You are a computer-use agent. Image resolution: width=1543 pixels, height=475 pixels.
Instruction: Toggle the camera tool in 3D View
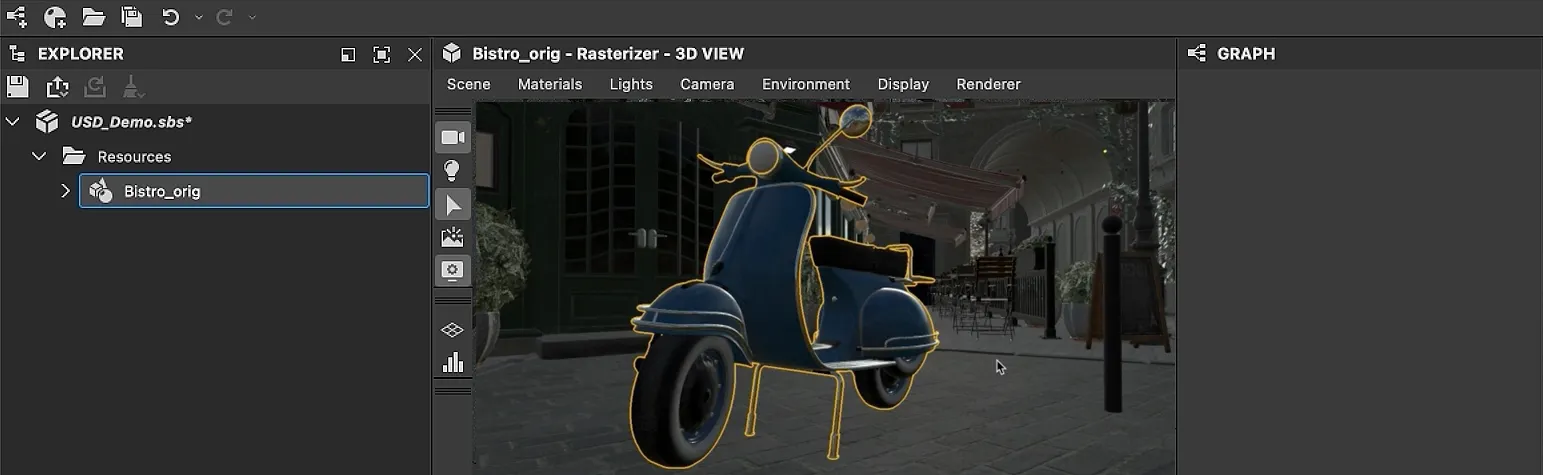coord(453,137)
